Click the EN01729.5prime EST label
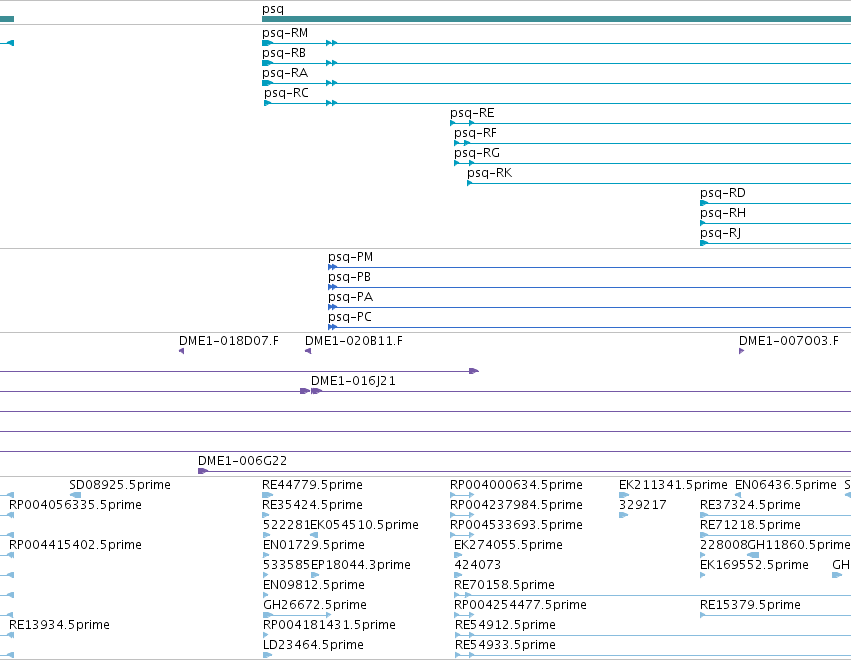 (314, 545)
